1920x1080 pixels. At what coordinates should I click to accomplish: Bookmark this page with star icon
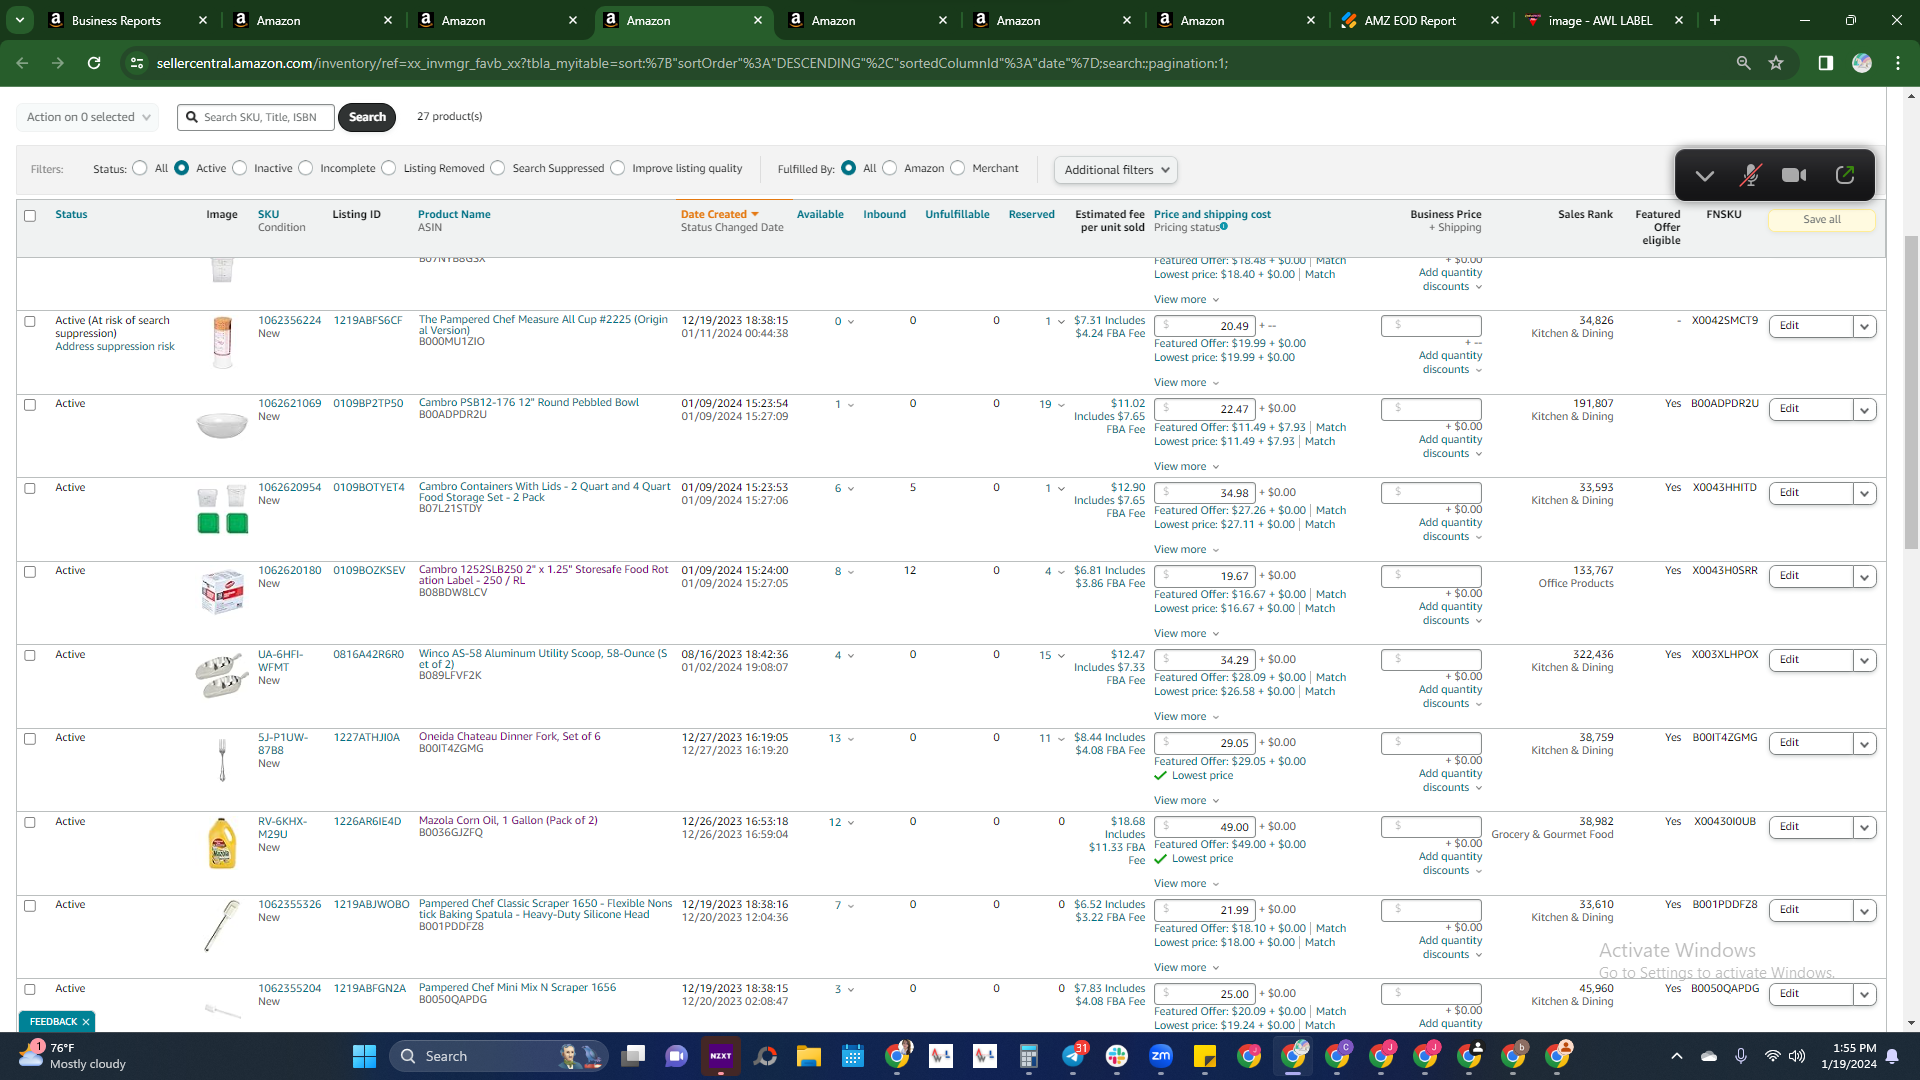1776,63
